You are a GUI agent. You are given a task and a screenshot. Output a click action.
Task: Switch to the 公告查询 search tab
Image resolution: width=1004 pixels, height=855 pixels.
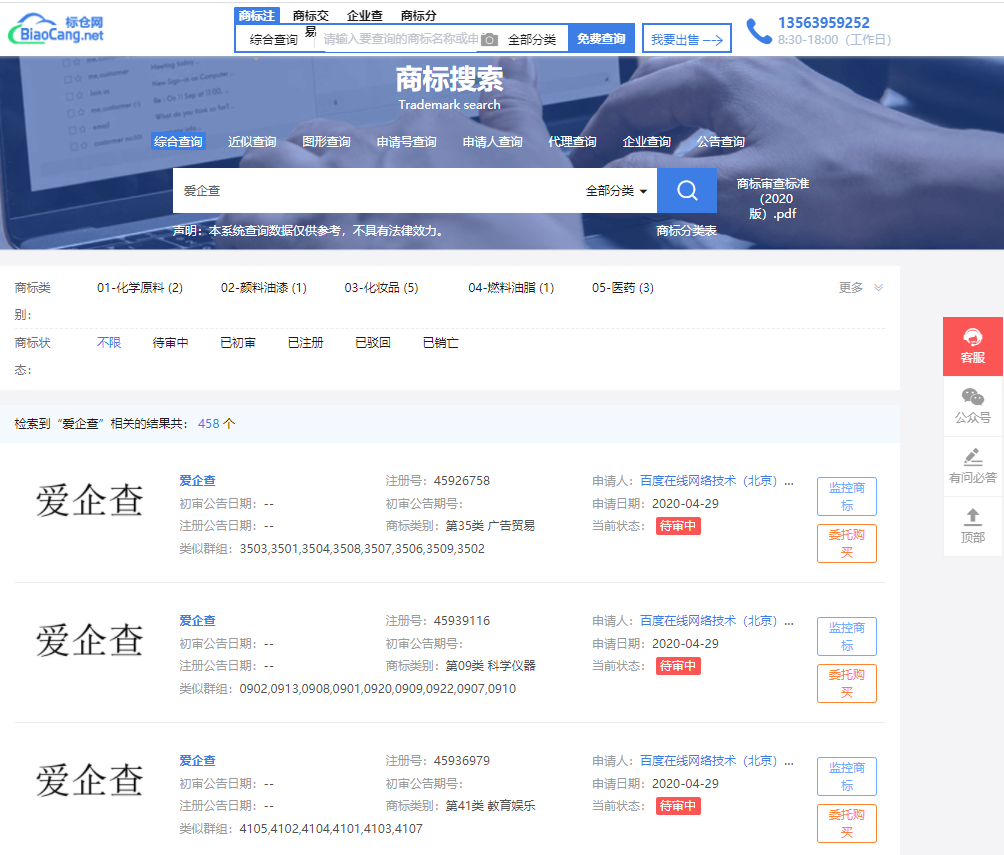tap(721, 142)
